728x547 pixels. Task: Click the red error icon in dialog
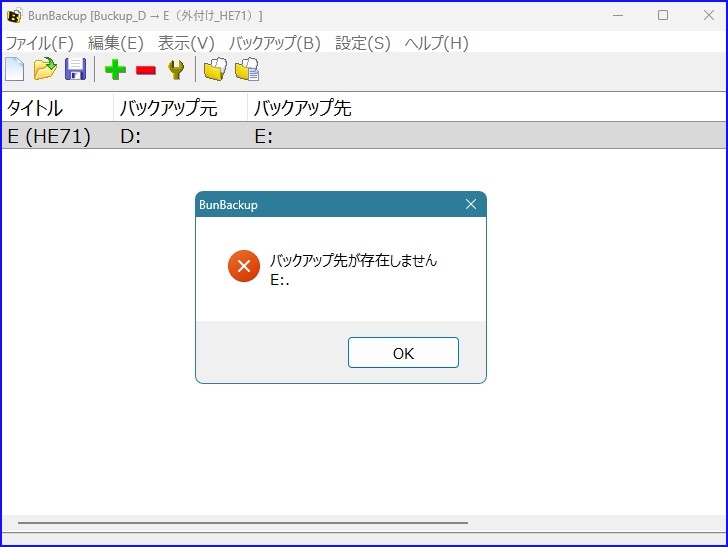(244, 266)
